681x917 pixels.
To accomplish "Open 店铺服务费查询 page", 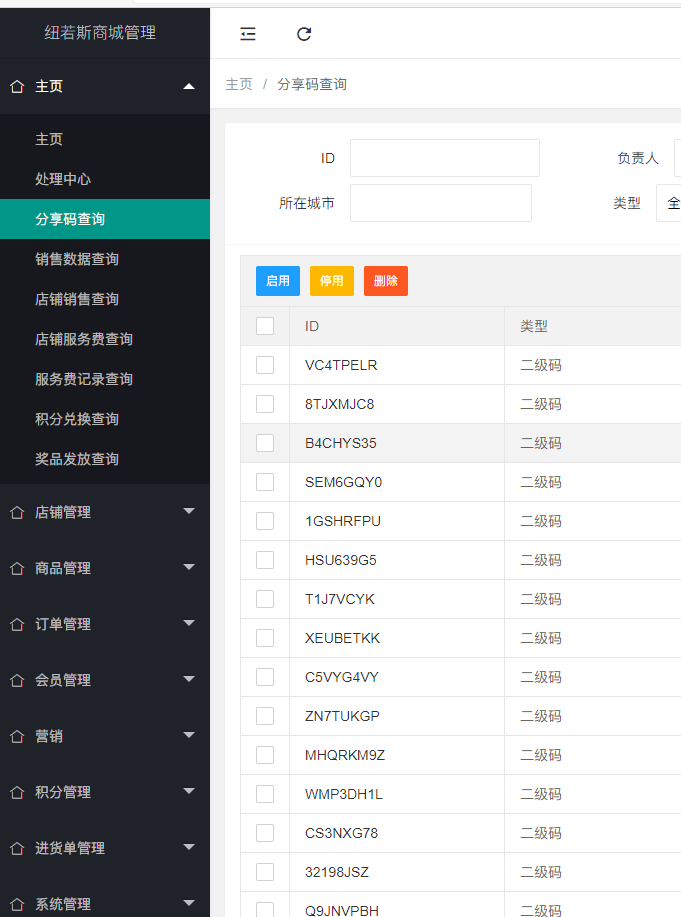I will [105, 339].
